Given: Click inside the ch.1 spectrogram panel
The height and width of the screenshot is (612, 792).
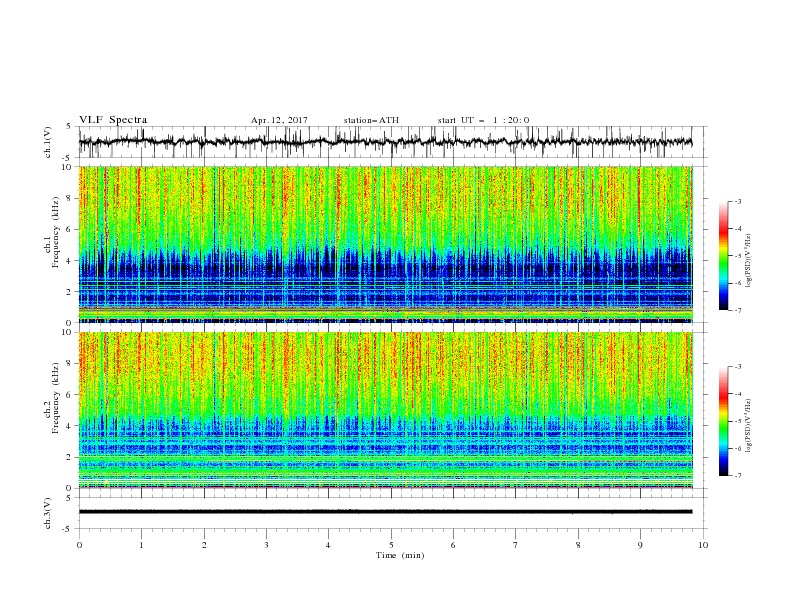Looking at the screenshot, I should pos(385,244).
